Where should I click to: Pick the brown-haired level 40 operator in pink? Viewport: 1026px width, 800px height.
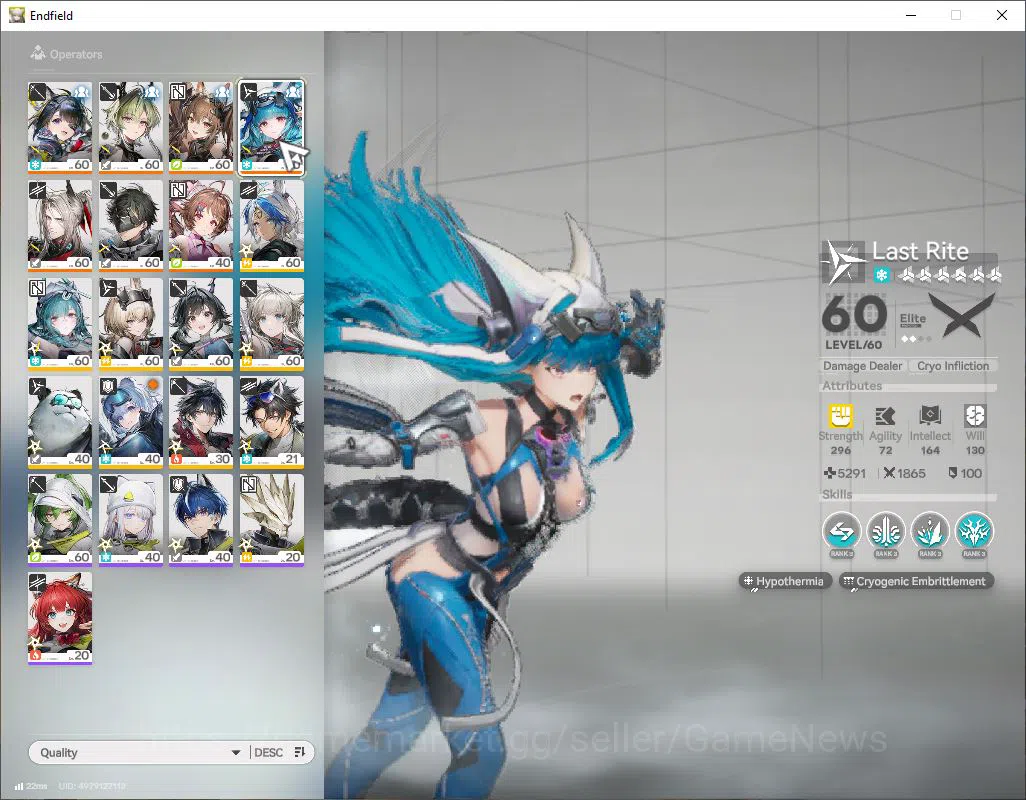(x=201, y=225)
